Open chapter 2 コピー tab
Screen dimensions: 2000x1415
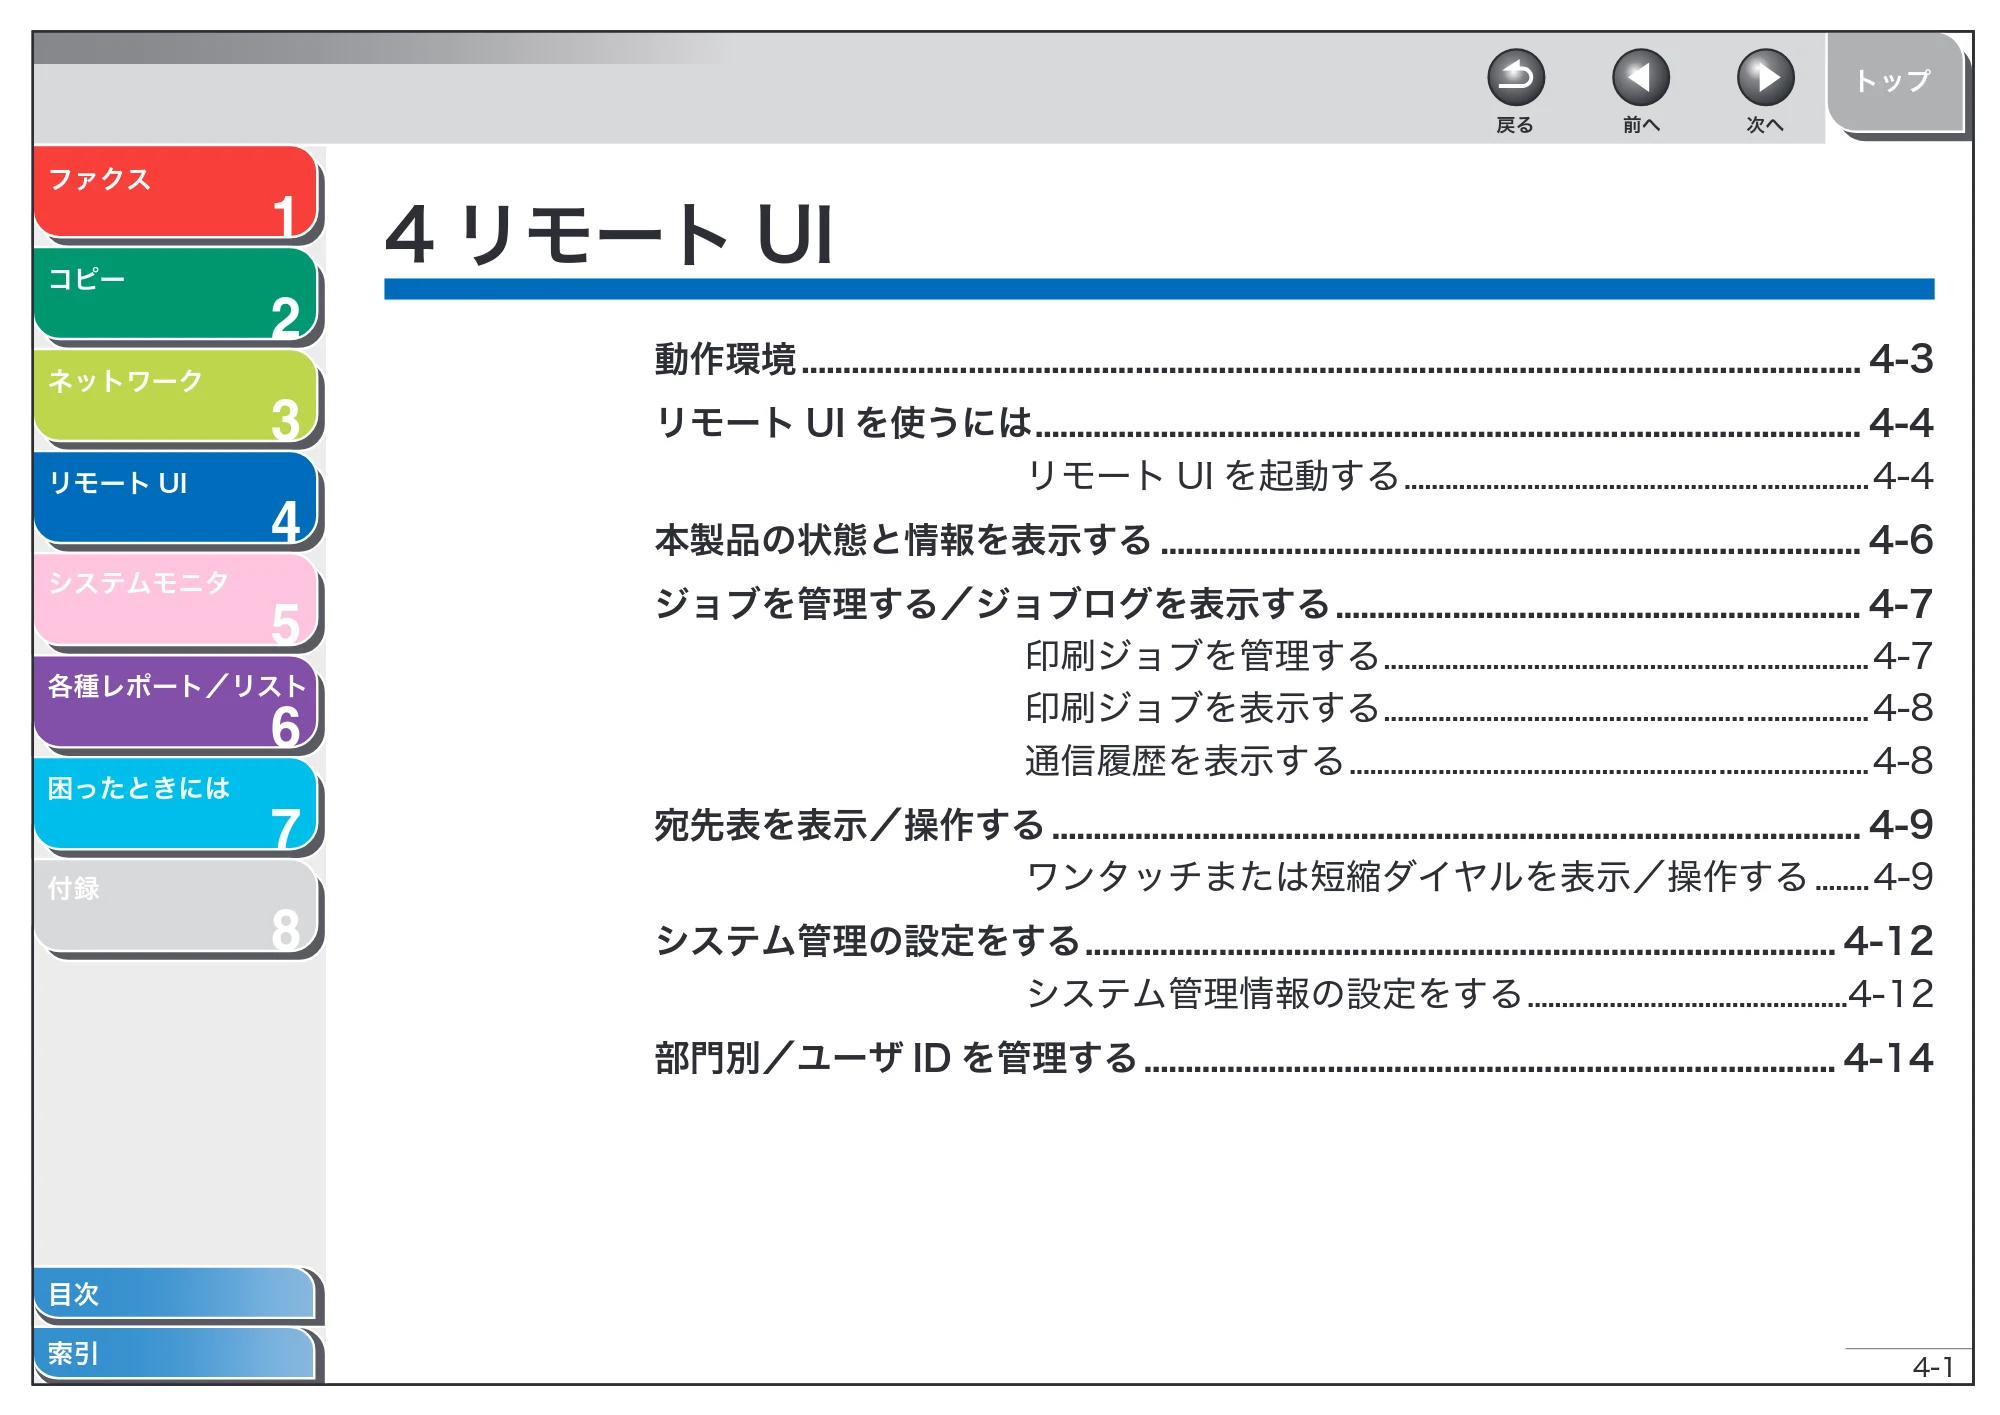click(176, 293)
